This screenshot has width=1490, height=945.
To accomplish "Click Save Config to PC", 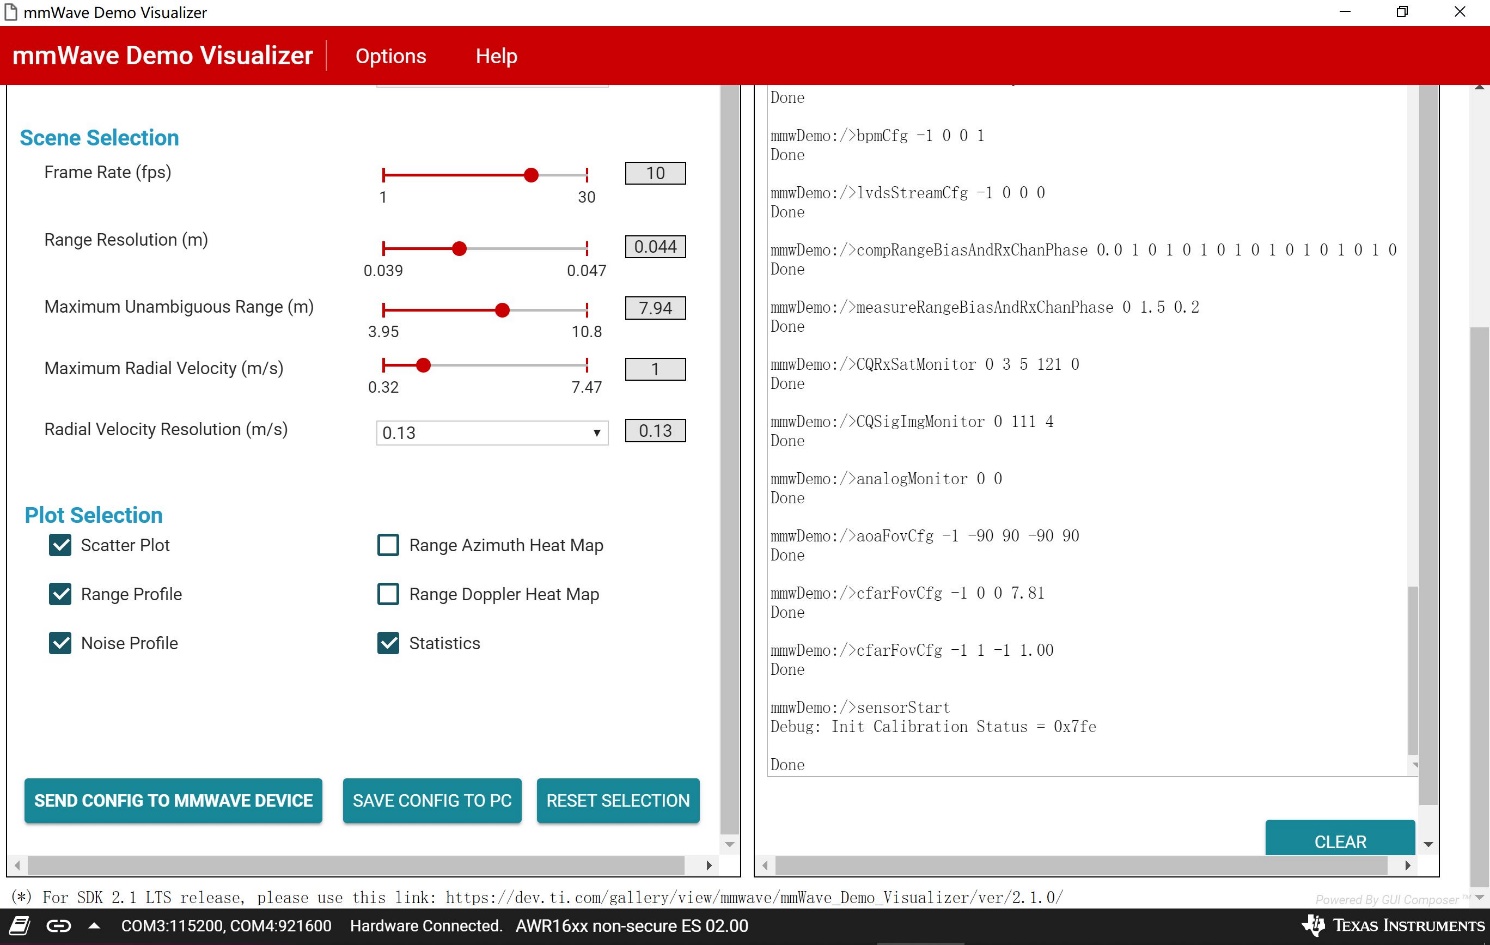I will 432,801.
